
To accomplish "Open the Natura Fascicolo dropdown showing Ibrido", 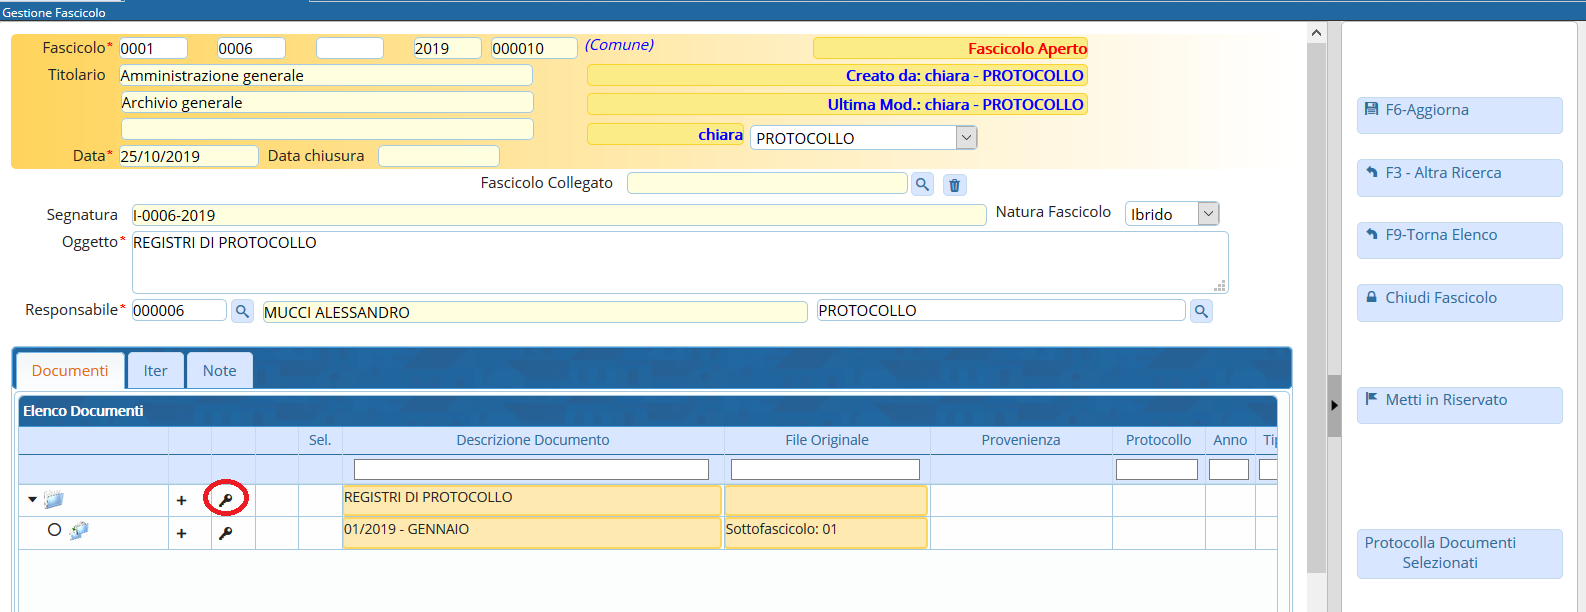I will (x=1208, y=214).
